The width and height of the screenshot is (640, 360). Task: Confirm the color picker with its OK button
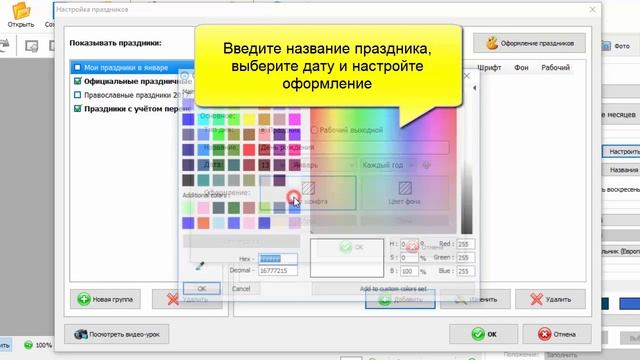(202, 289)
